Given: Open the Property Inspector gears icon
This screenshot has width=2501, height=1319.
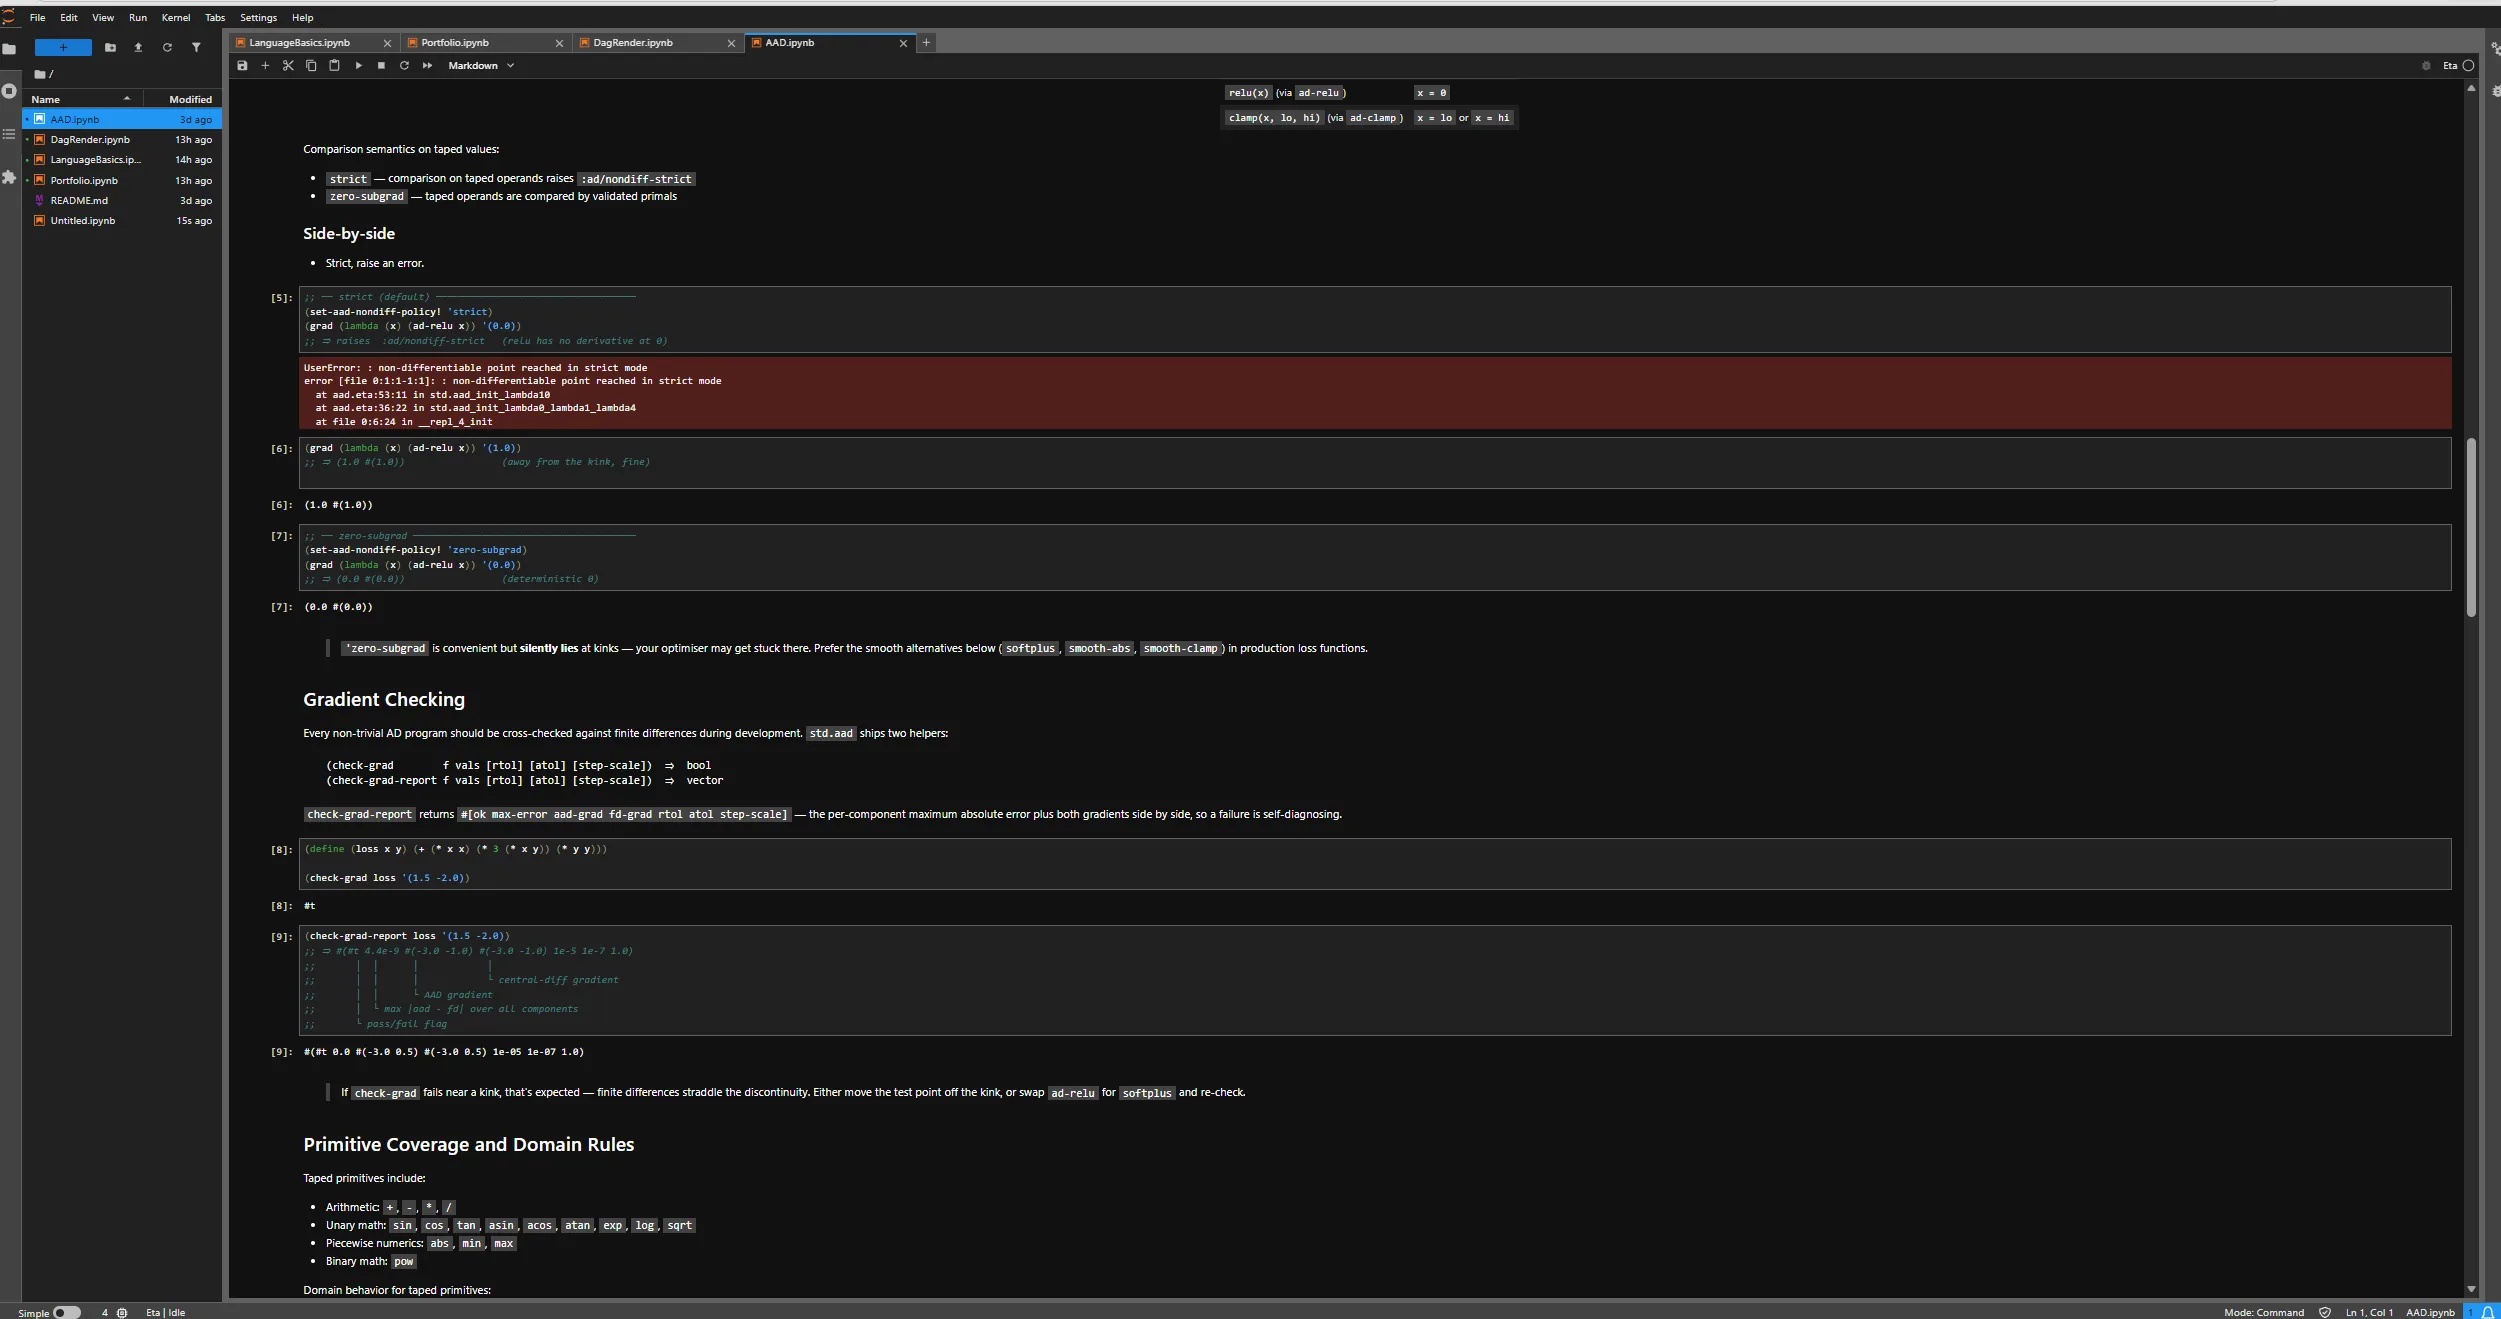Looking at the screenshot, I should (2494, 48).
